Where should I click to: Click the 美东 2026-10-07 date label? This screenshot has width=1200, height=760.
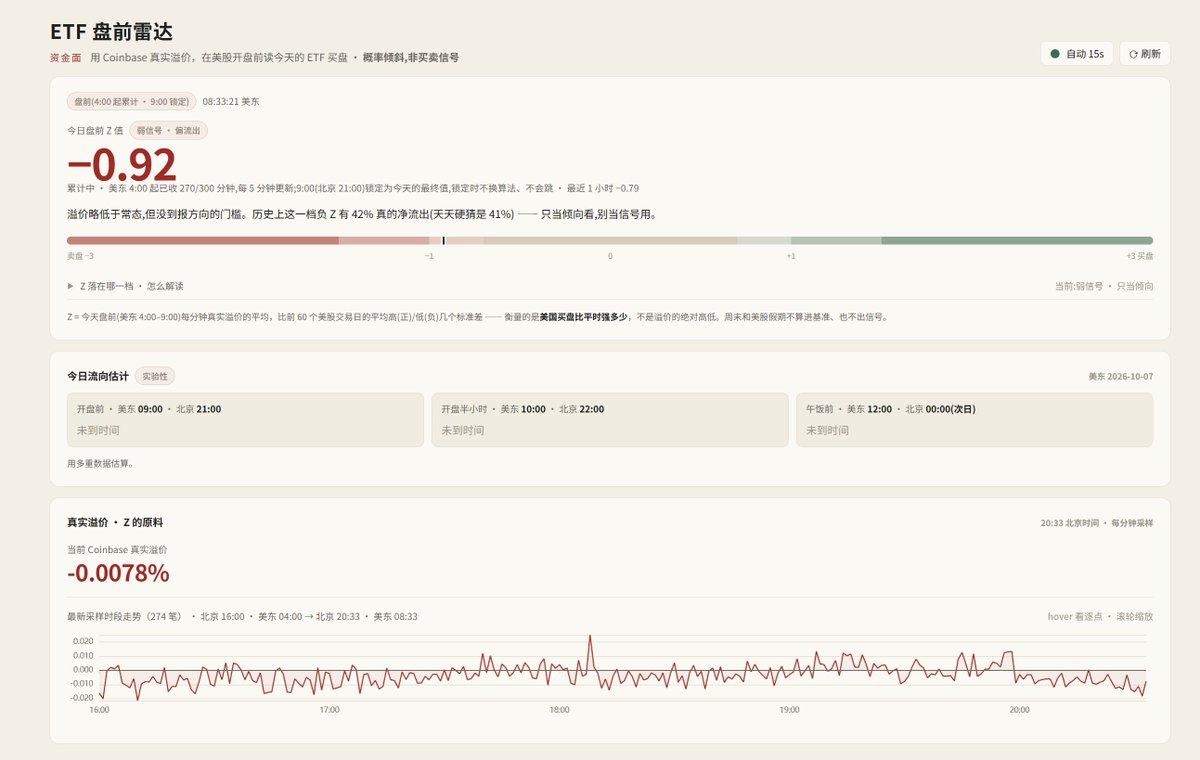1121,377
